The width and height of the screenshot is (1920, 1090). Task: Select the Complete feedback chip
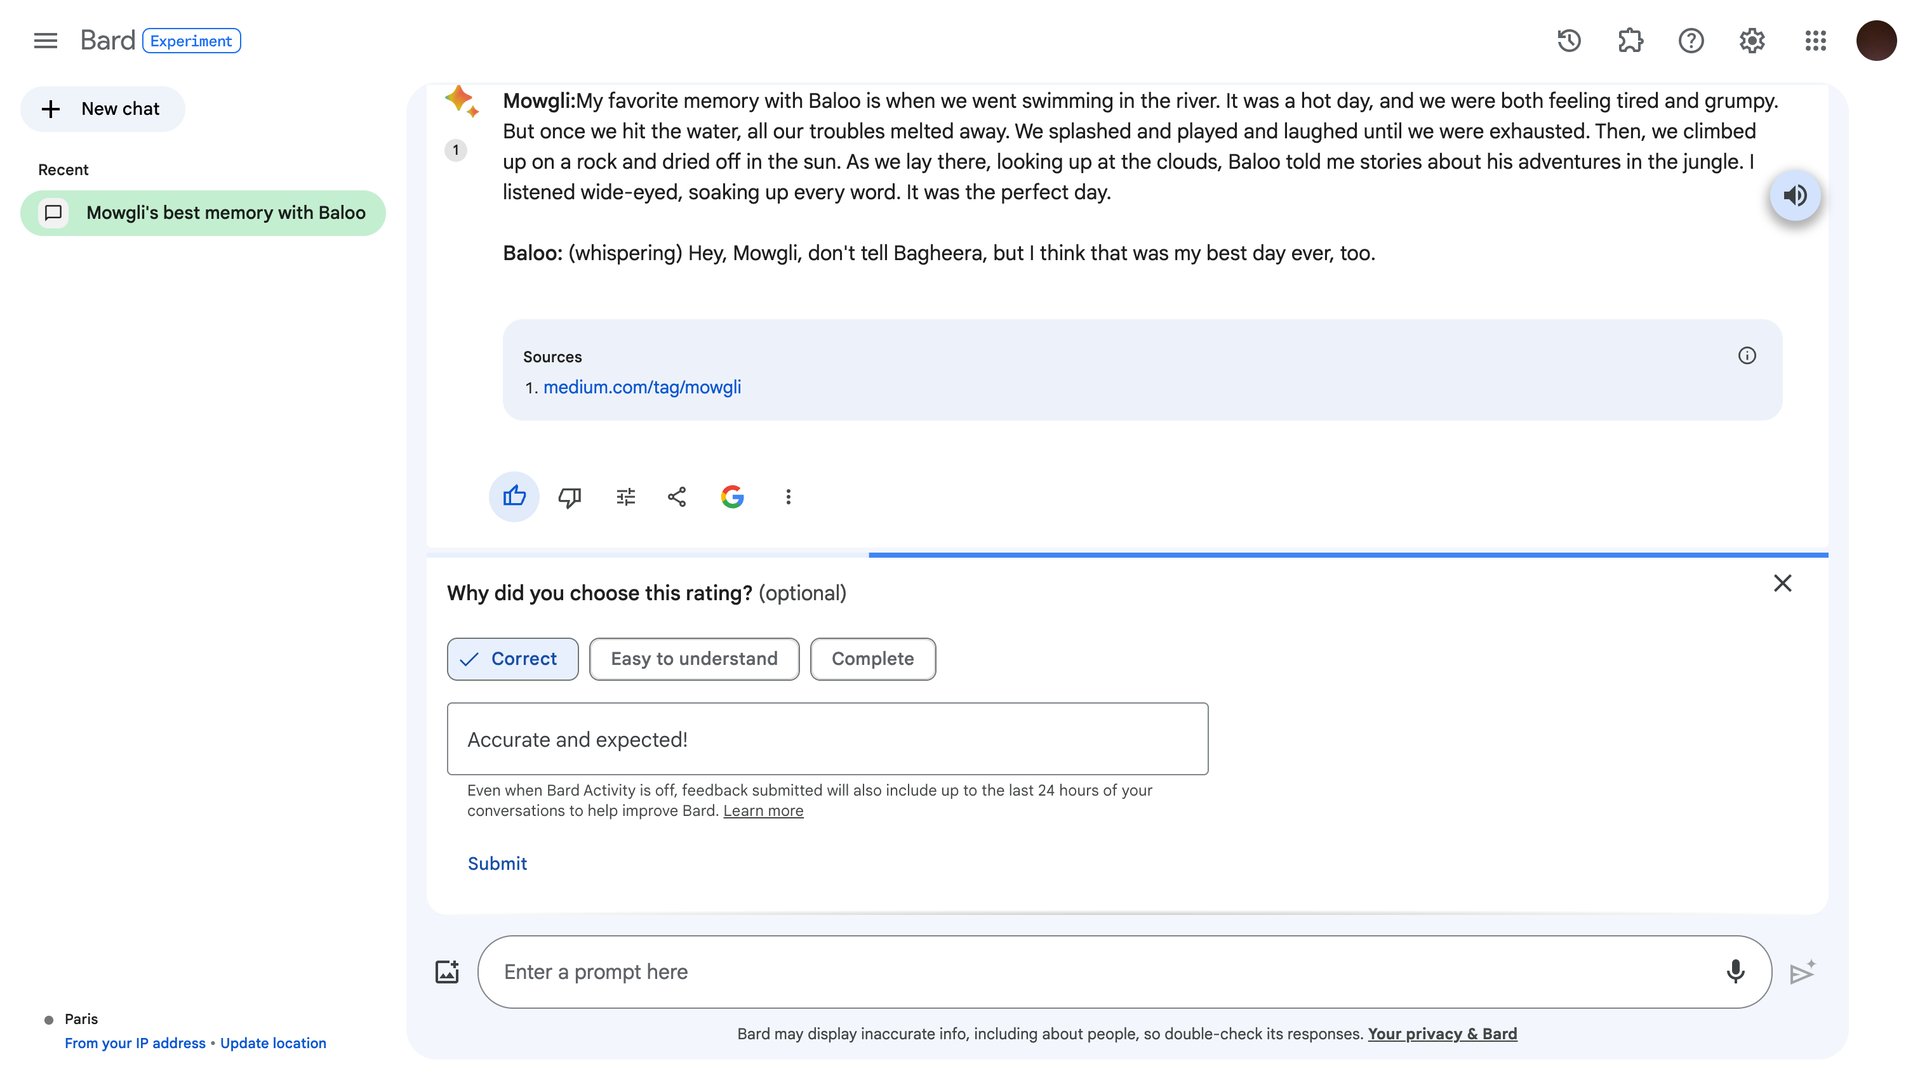pos(872,659)
